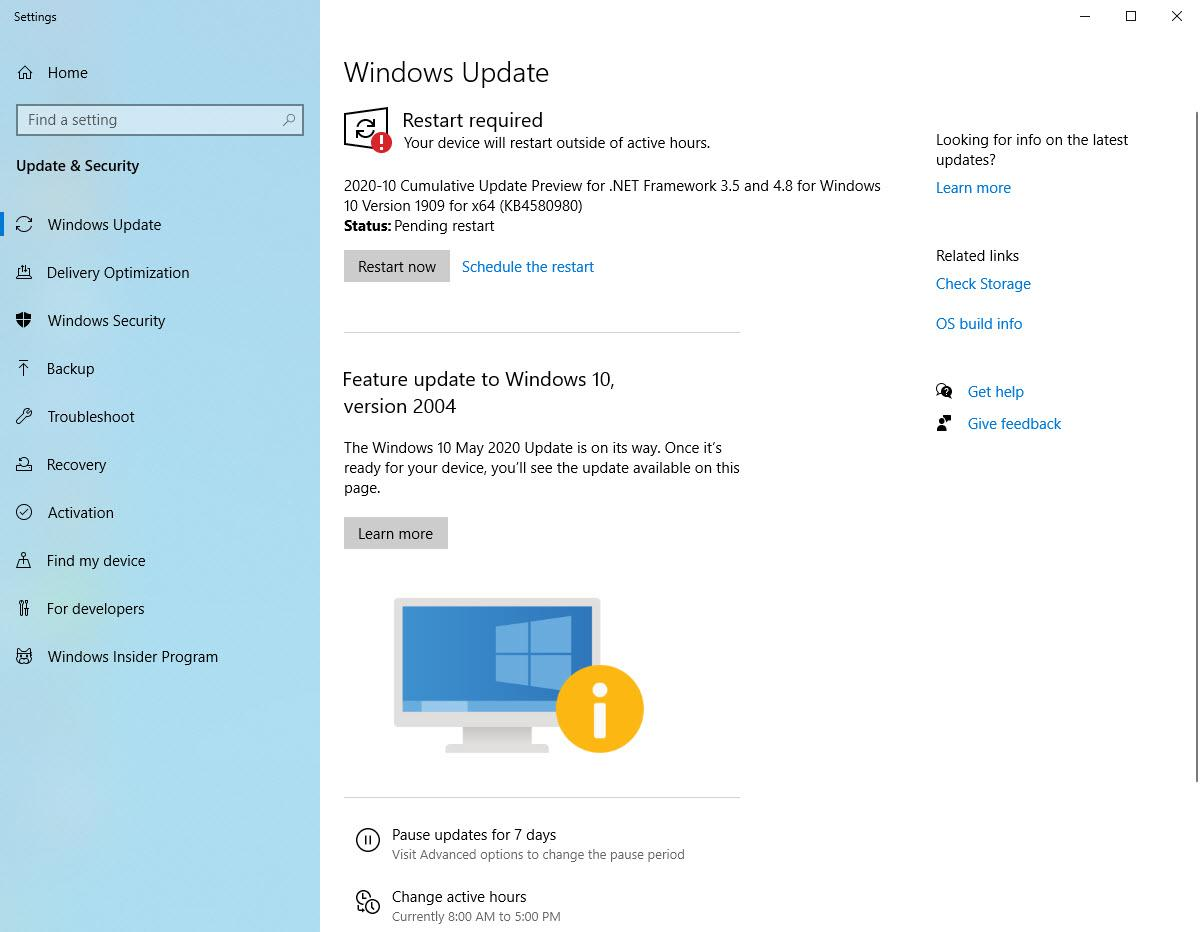Click the monitor illustration with info badge
Image resolution: width=1200 pixels, height=932 pixels.
(x=519, y=675)
